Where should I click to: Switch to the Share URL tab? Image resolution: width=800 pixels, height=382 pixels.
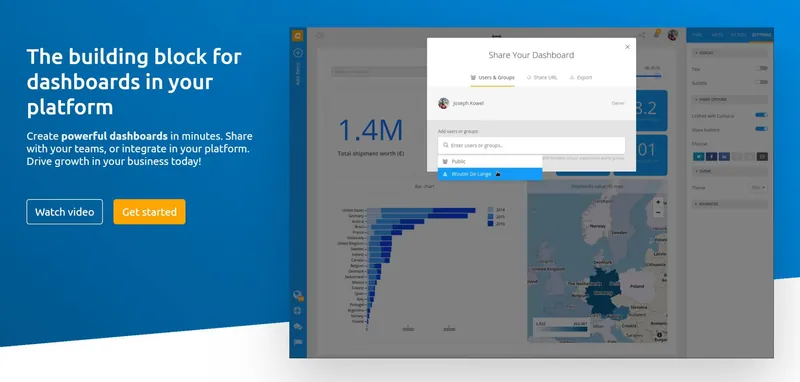[542, 78]
